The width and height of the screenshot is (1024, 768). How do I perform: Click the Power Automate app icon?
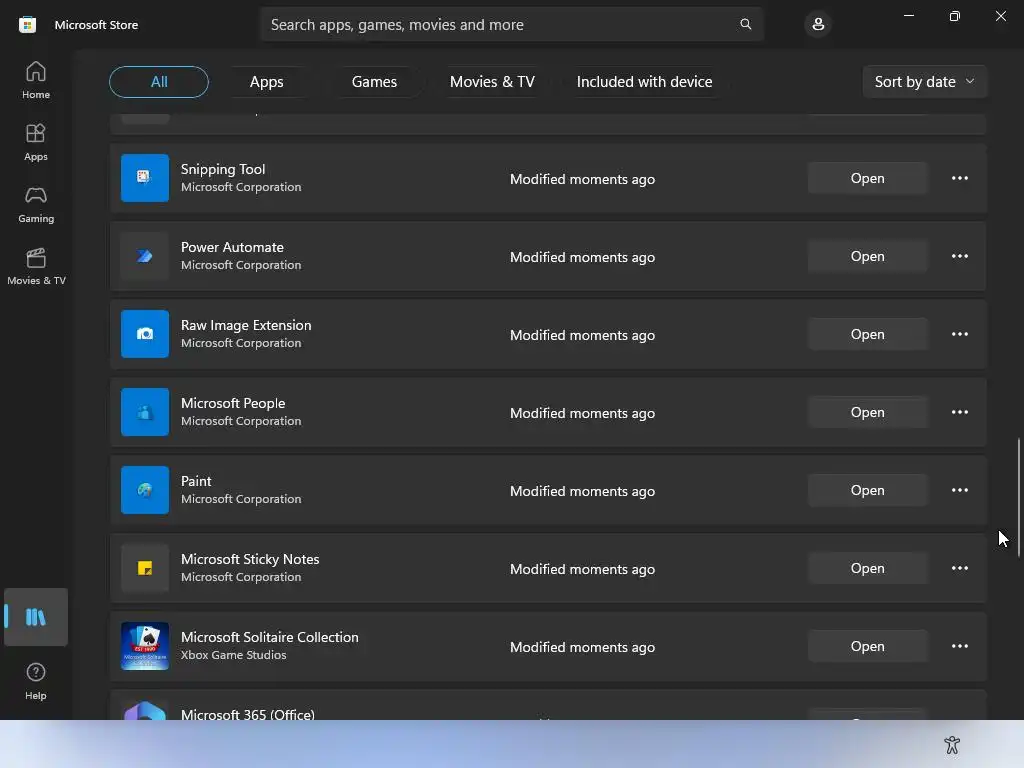click(145, 256)
